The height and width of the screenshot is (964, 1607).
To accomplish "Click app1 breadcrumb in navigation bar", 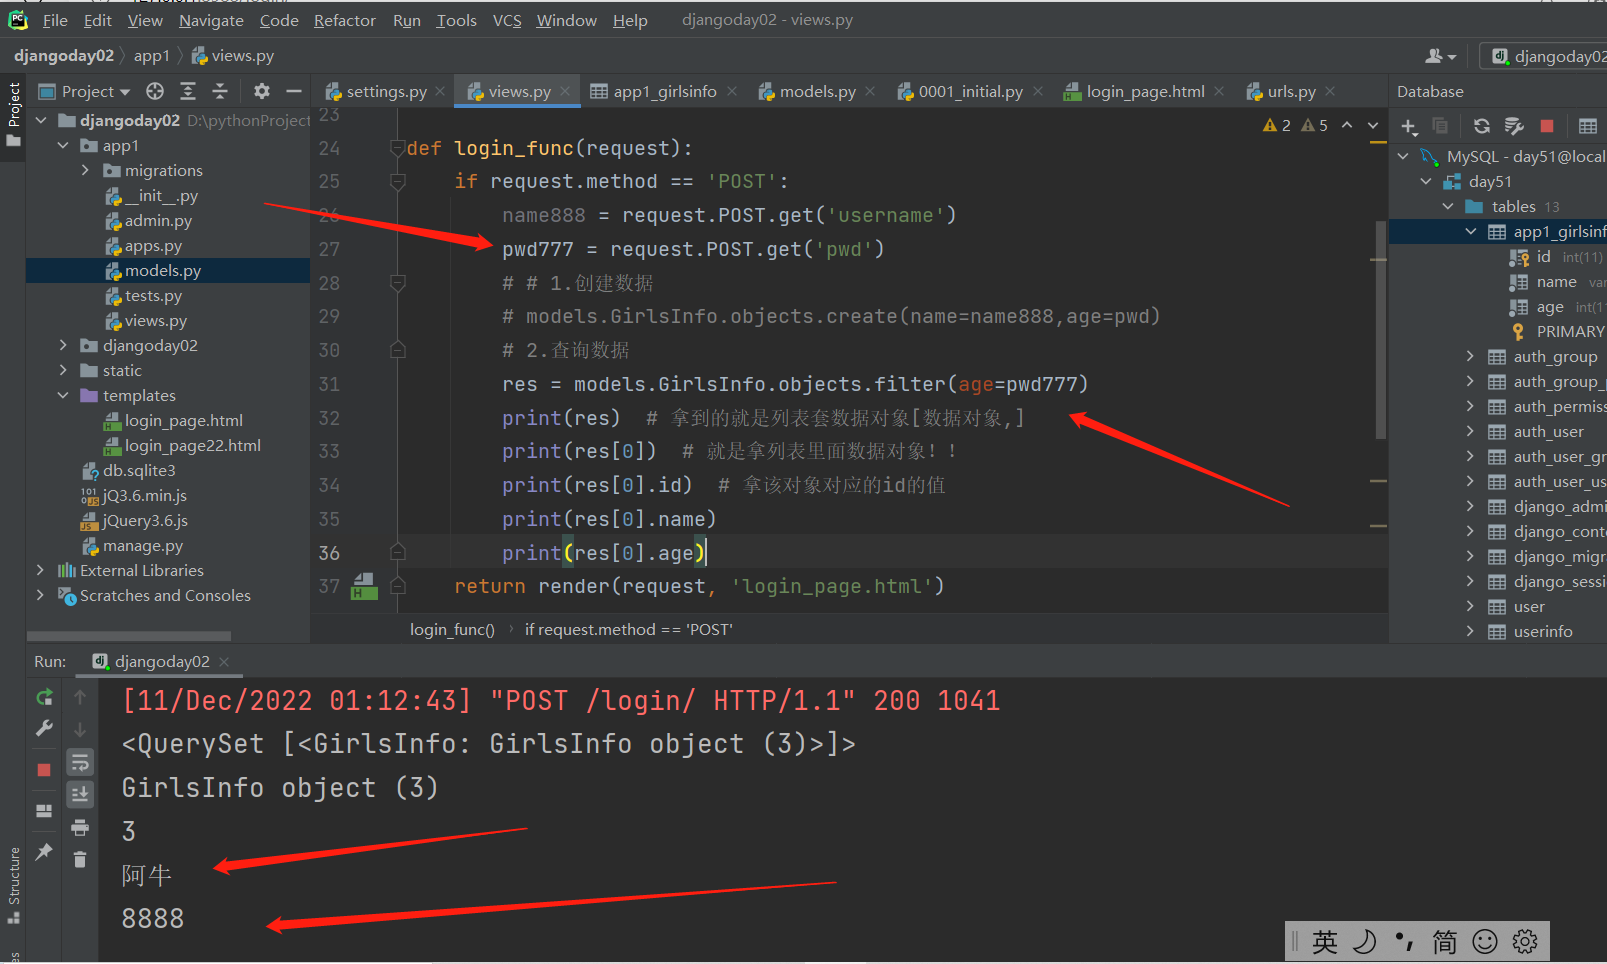I will (151, 56).
